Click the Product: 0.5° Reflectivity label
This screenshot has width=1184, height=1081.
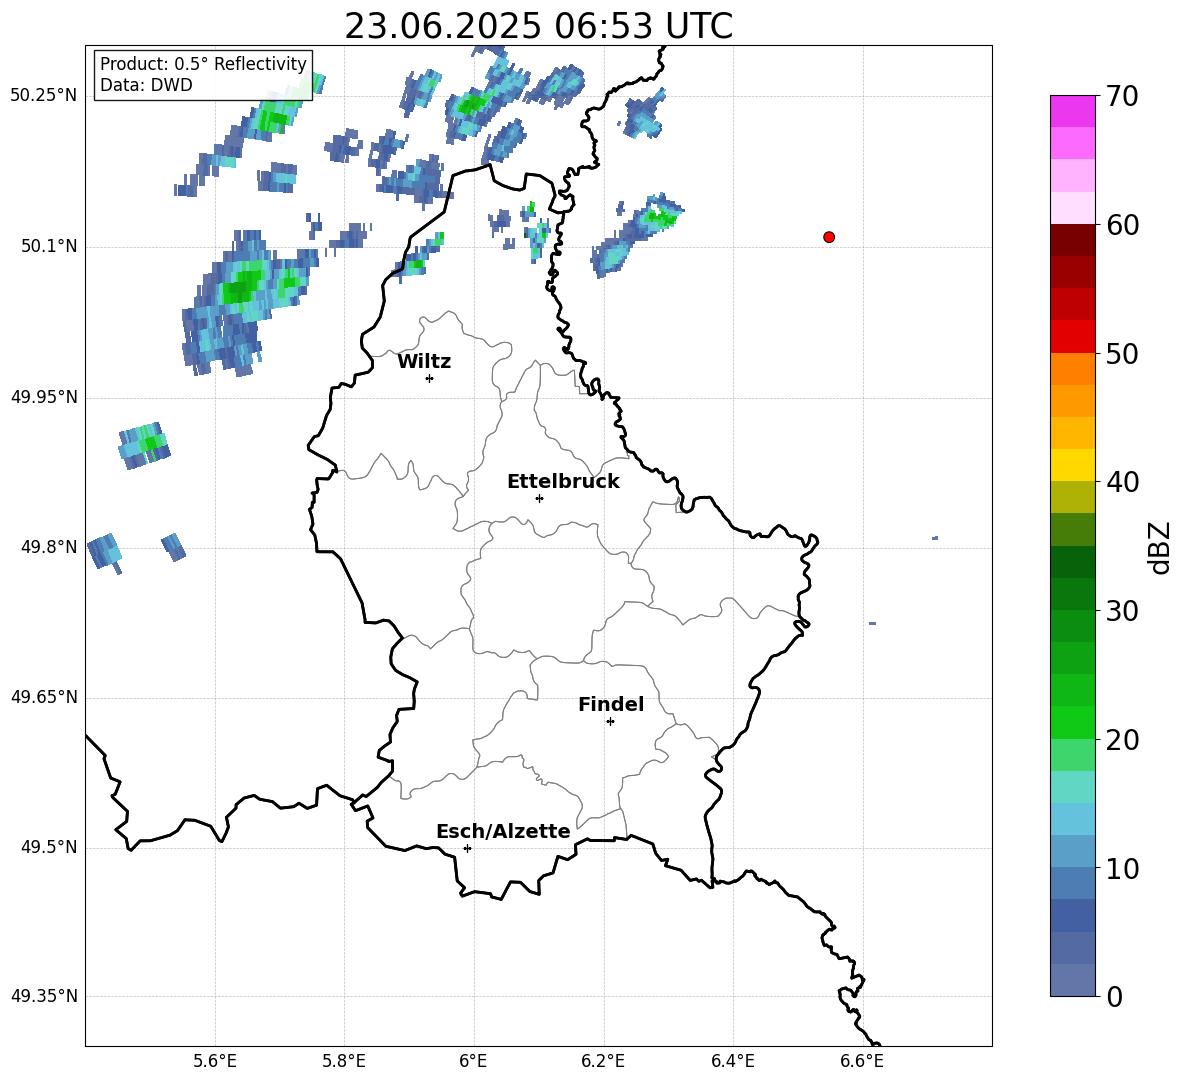(x=203, y=63)
